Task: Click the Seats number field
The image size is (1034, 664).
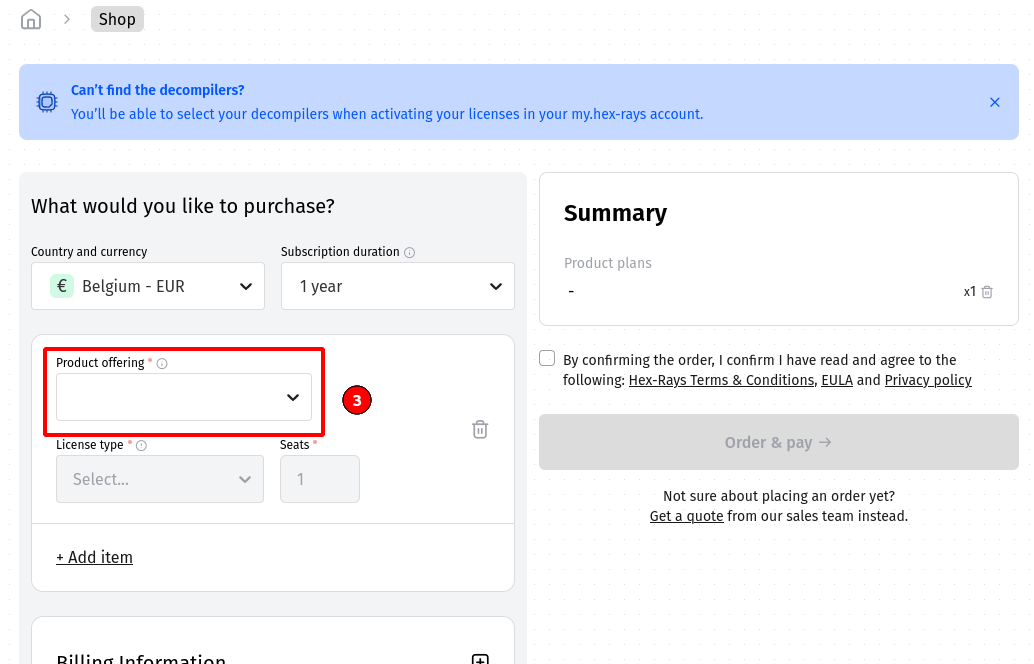Action: (x=320, y=479)
